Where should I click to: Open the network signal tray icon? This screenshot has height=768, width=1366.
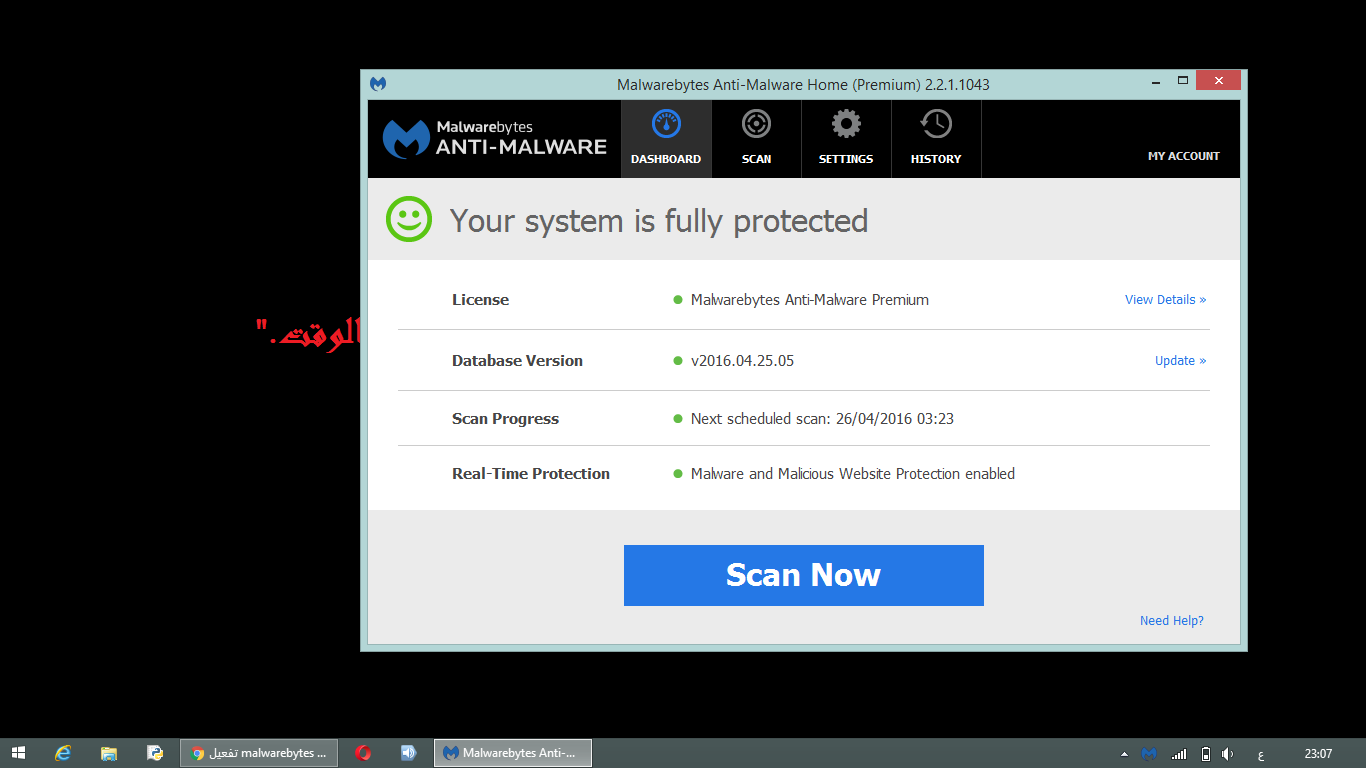[1179, 754]
